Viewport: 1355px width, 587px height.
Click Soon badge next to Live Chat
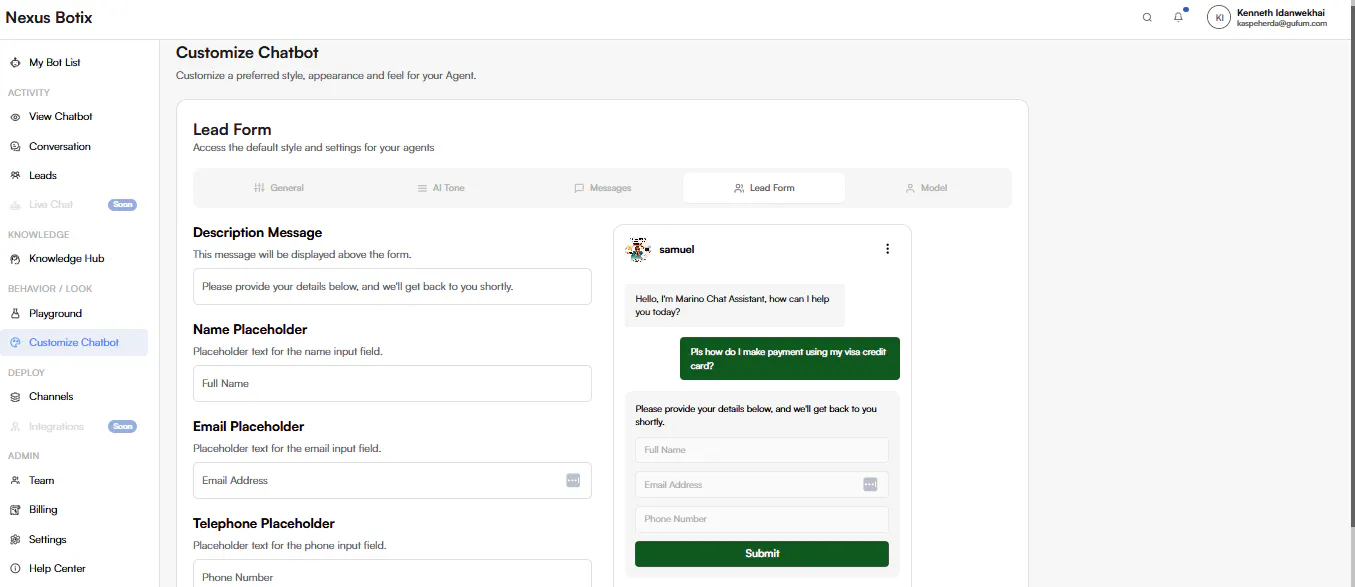[122, 205]
